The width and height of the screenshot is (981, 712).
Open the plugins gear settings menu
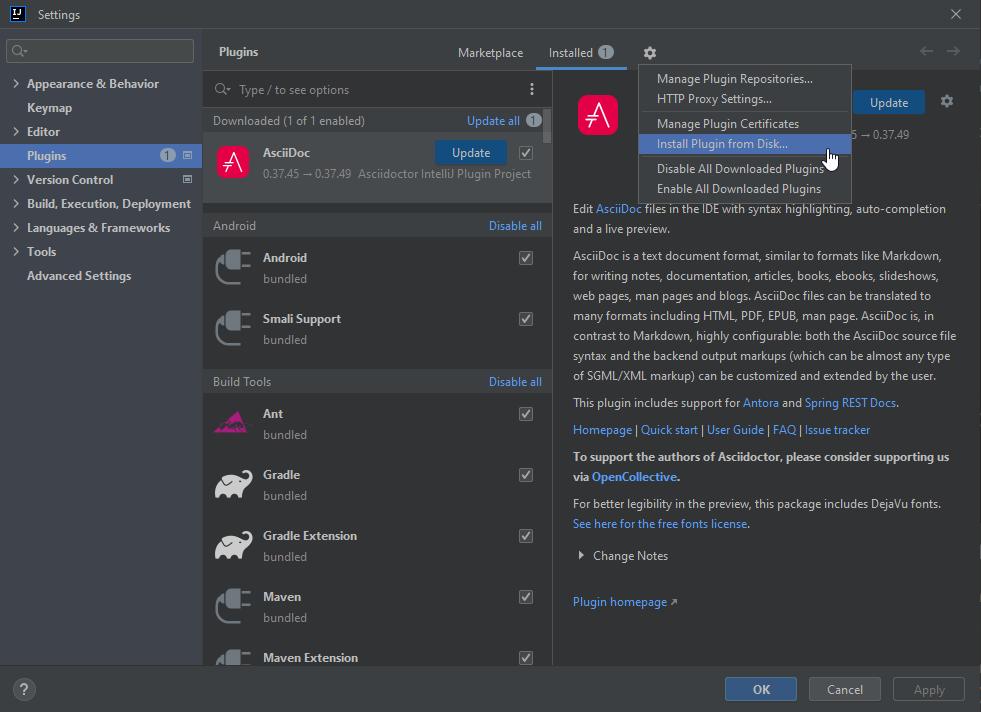click(649, 52)
